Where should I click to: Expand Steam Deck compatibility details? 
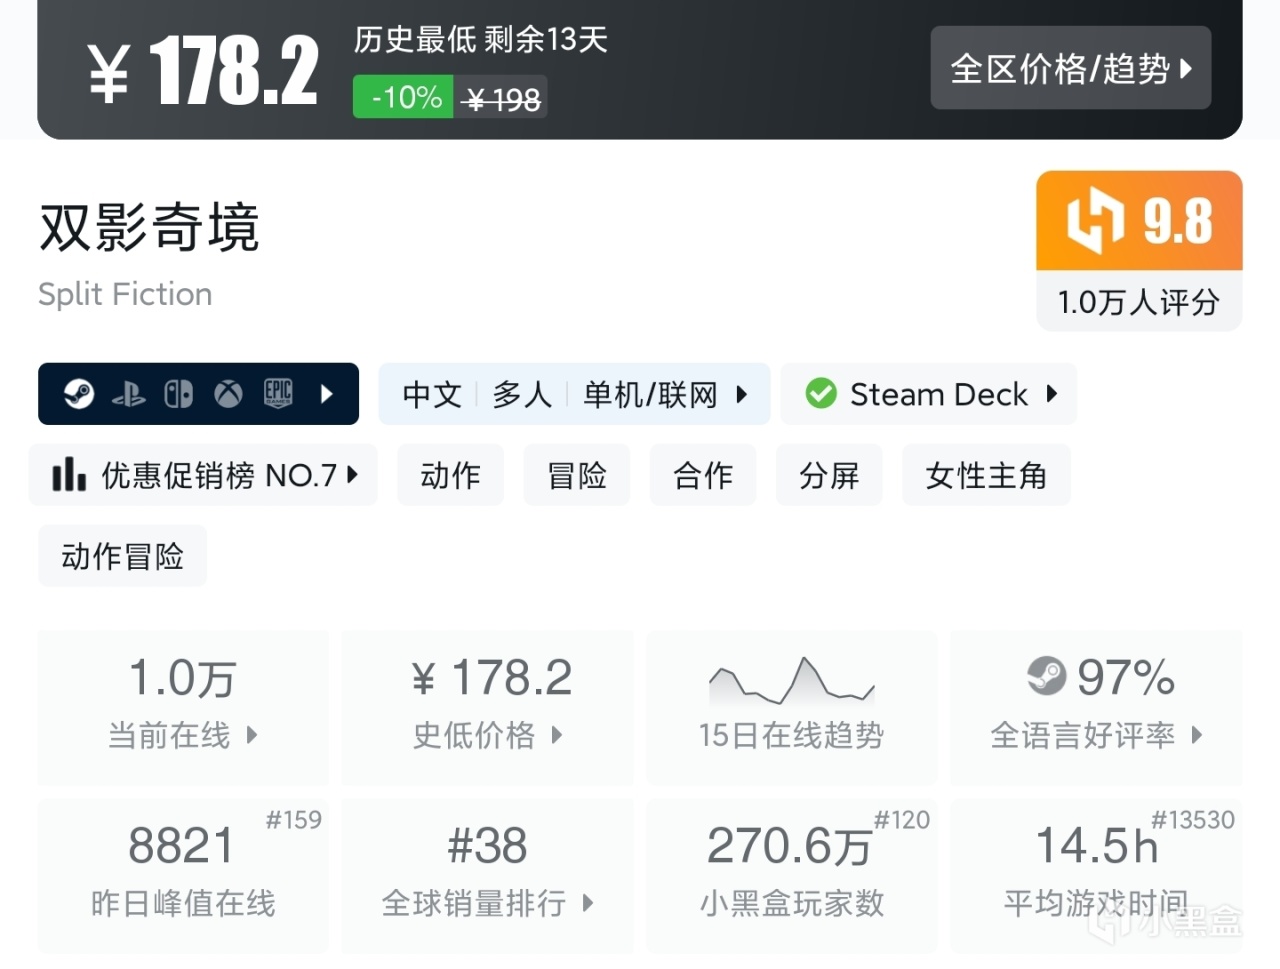click(x=929, y=394)
